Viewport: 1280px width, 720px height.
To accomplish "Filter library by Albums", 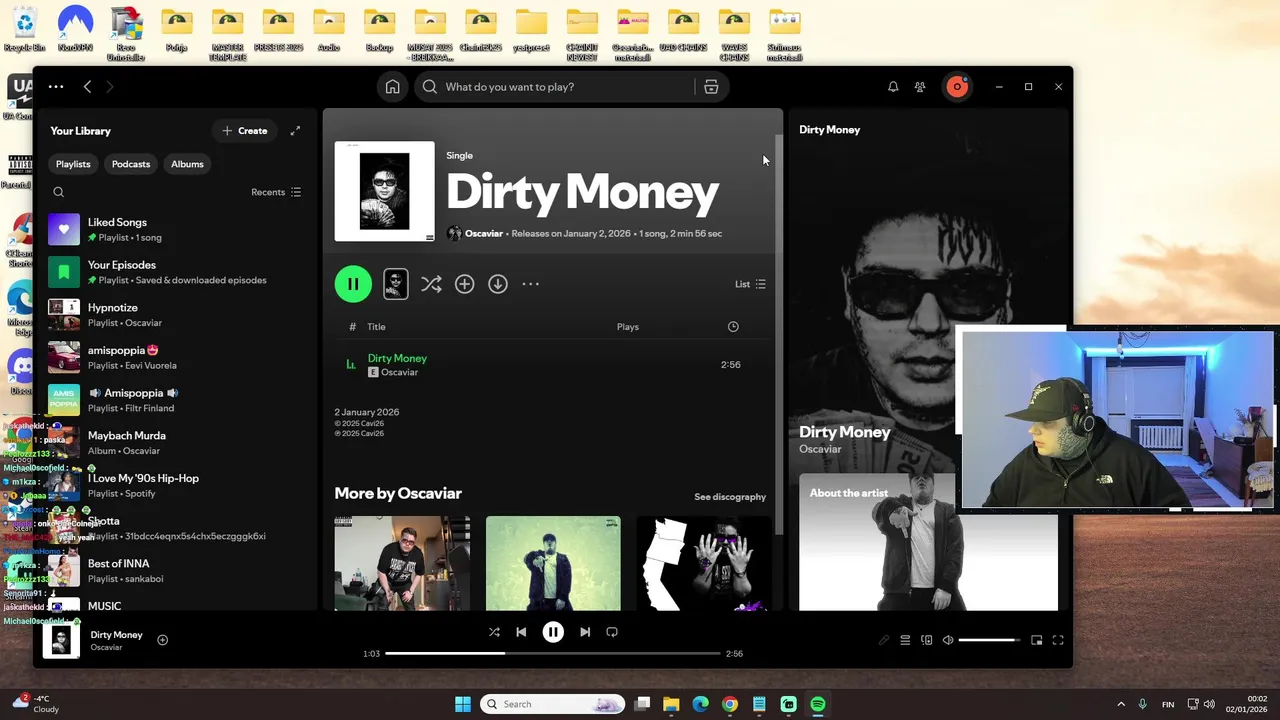I will coord(187,164).
